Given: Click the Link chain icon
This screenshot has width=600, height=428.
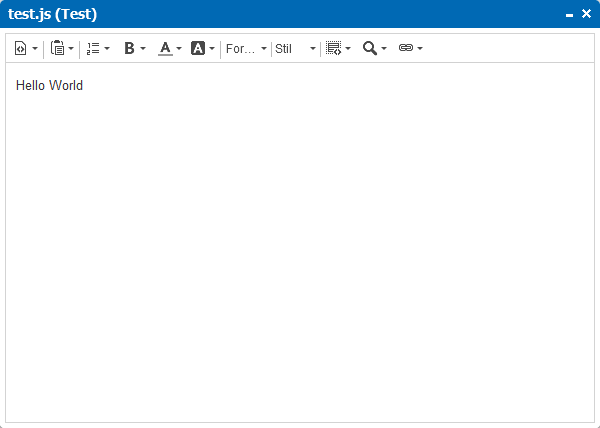Looking at the screenshot, I should pos(406,48).
